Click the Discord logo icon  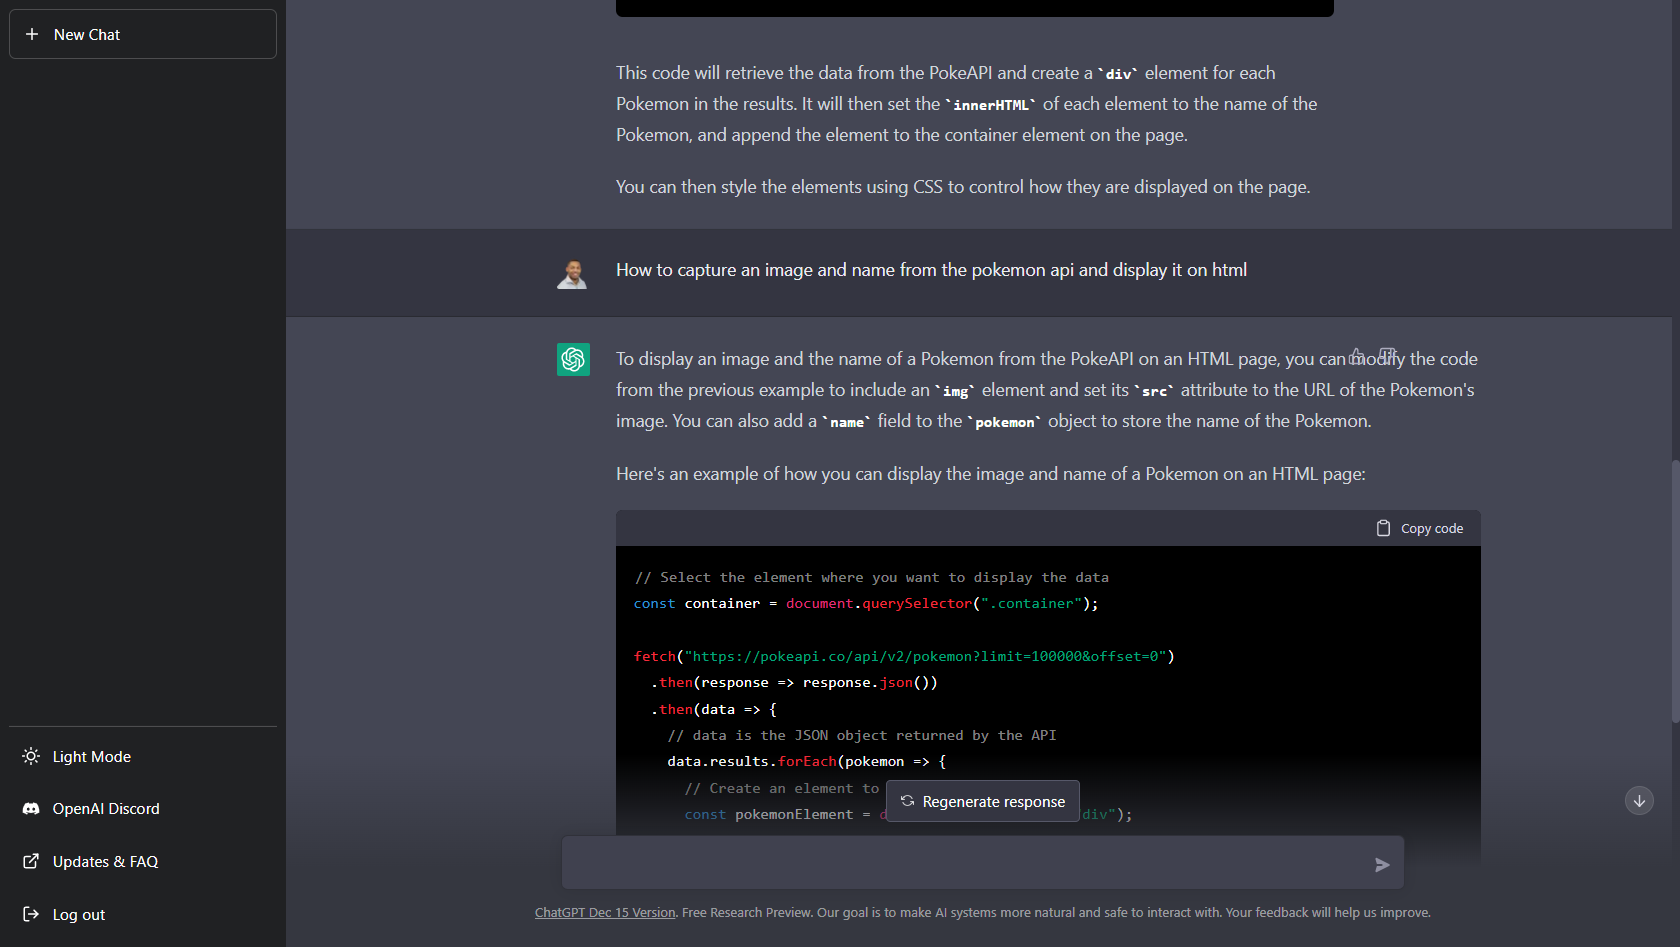pyautogui.click(x=31, y=808)
